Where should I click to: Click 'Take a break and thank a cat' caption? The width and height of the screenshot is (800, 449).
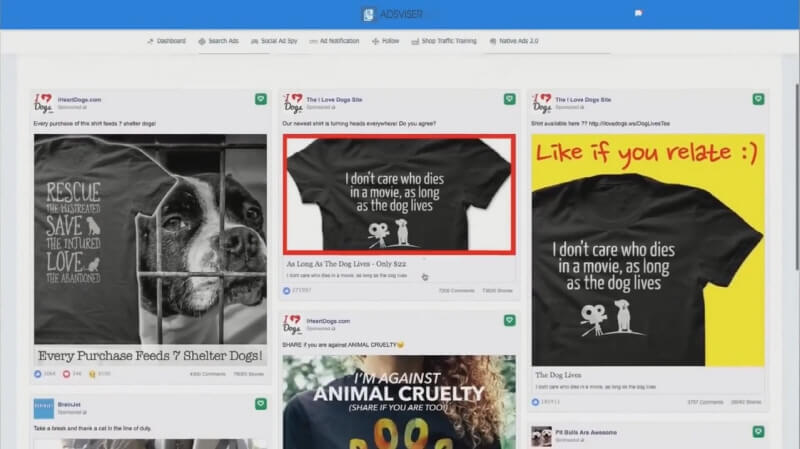(92, 429)
